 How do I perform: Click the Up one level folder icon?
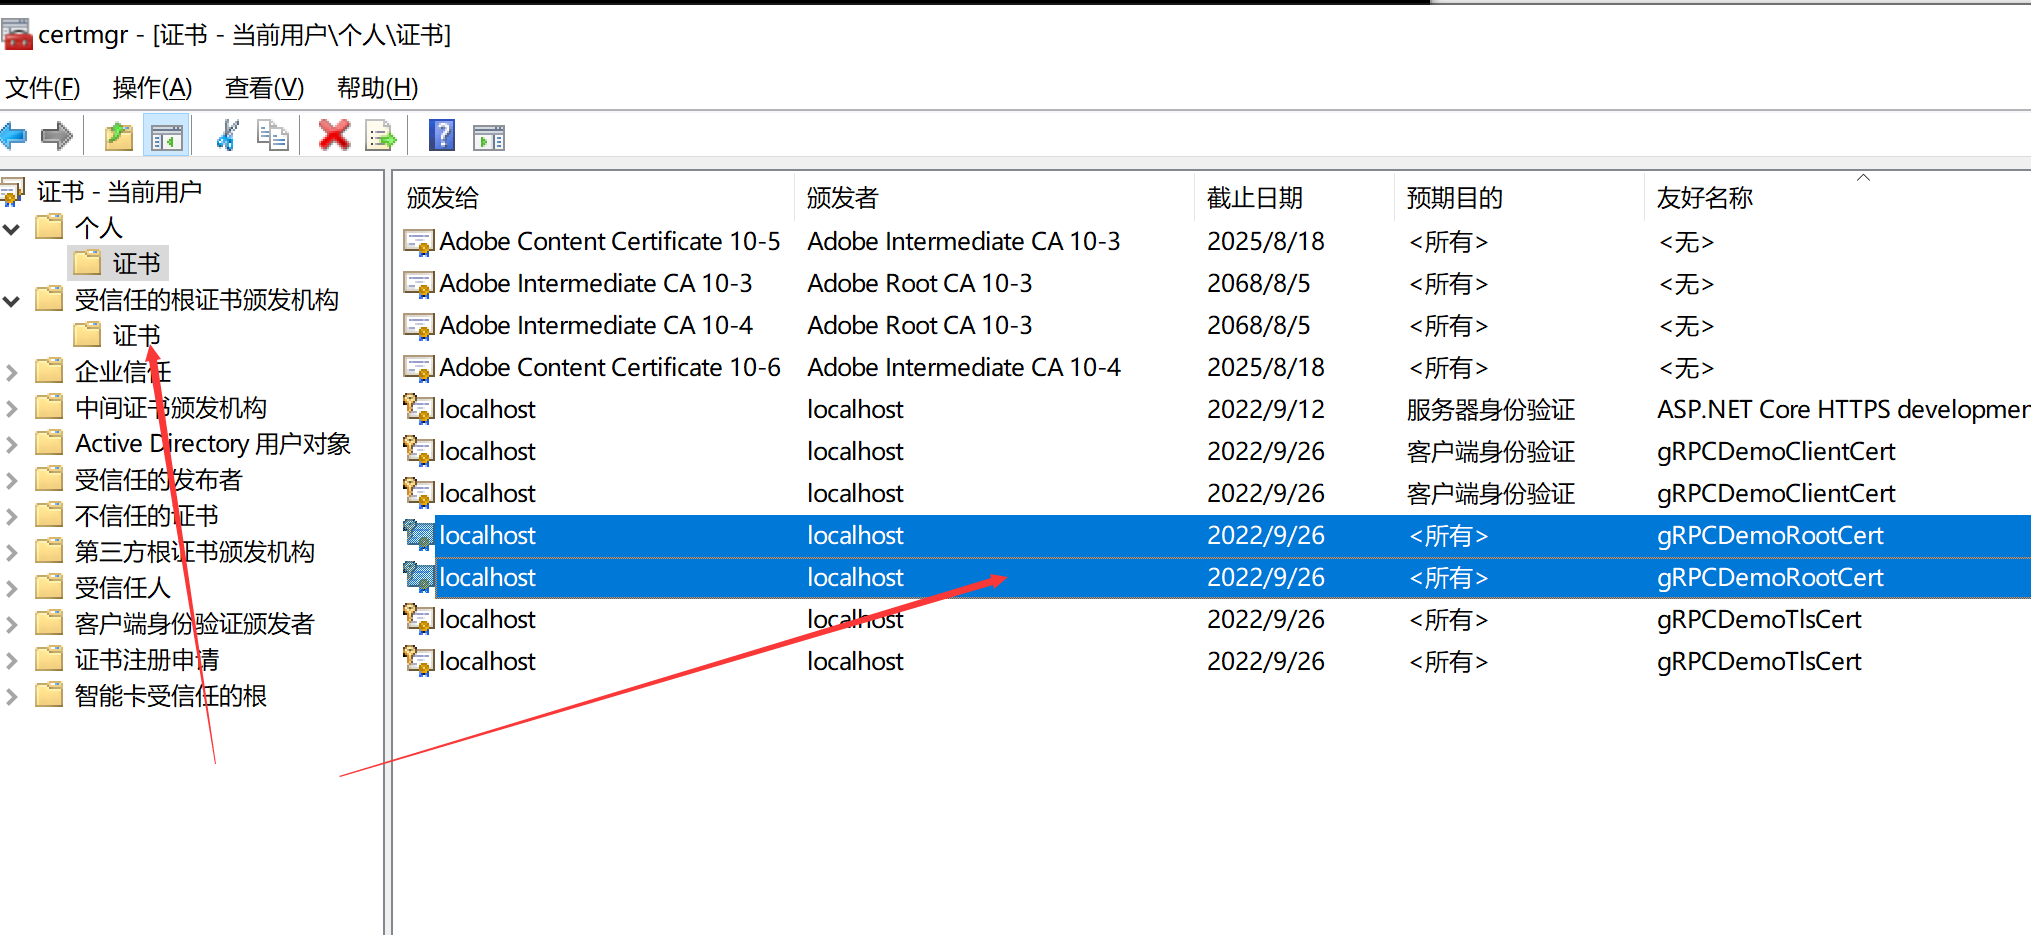(119, 136)
